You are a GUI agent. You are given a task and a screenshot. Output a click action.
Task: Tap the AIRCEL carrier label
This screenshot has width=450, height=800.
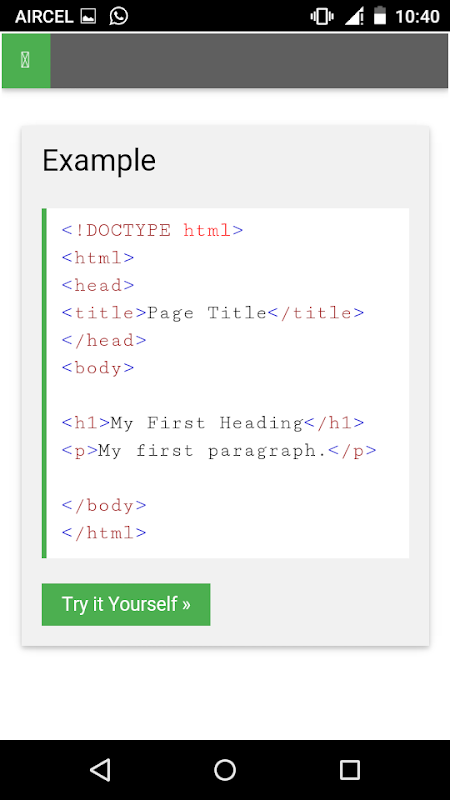(44, 17)
